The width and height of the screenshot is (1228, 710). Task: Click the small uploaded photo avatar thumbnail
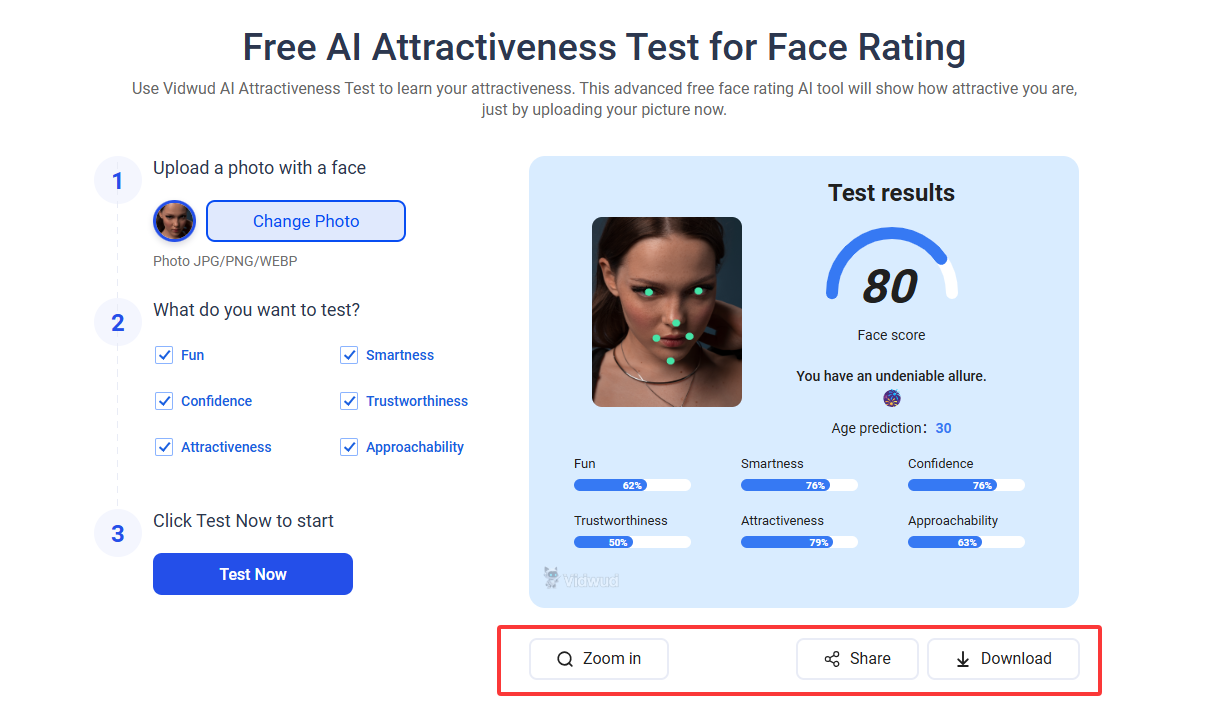click(x=174, y=221)
